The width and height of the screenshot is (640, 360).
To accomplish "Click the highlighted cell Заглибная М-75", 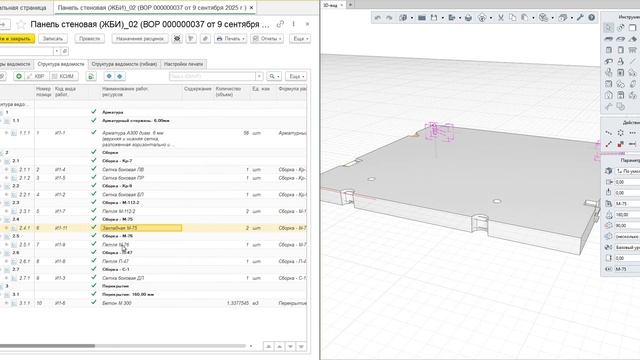I will (141, 228).
